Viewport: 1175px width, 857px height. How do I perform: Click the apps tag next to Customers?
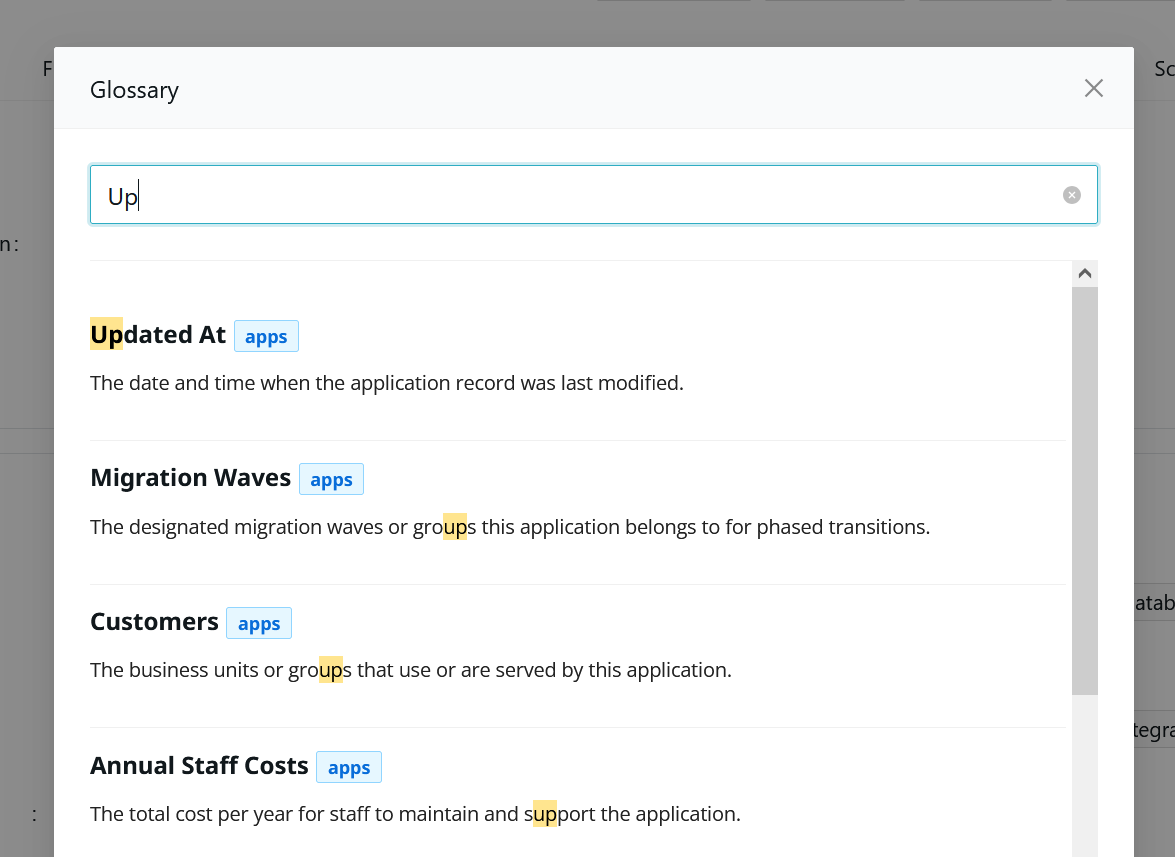point(258,624)
